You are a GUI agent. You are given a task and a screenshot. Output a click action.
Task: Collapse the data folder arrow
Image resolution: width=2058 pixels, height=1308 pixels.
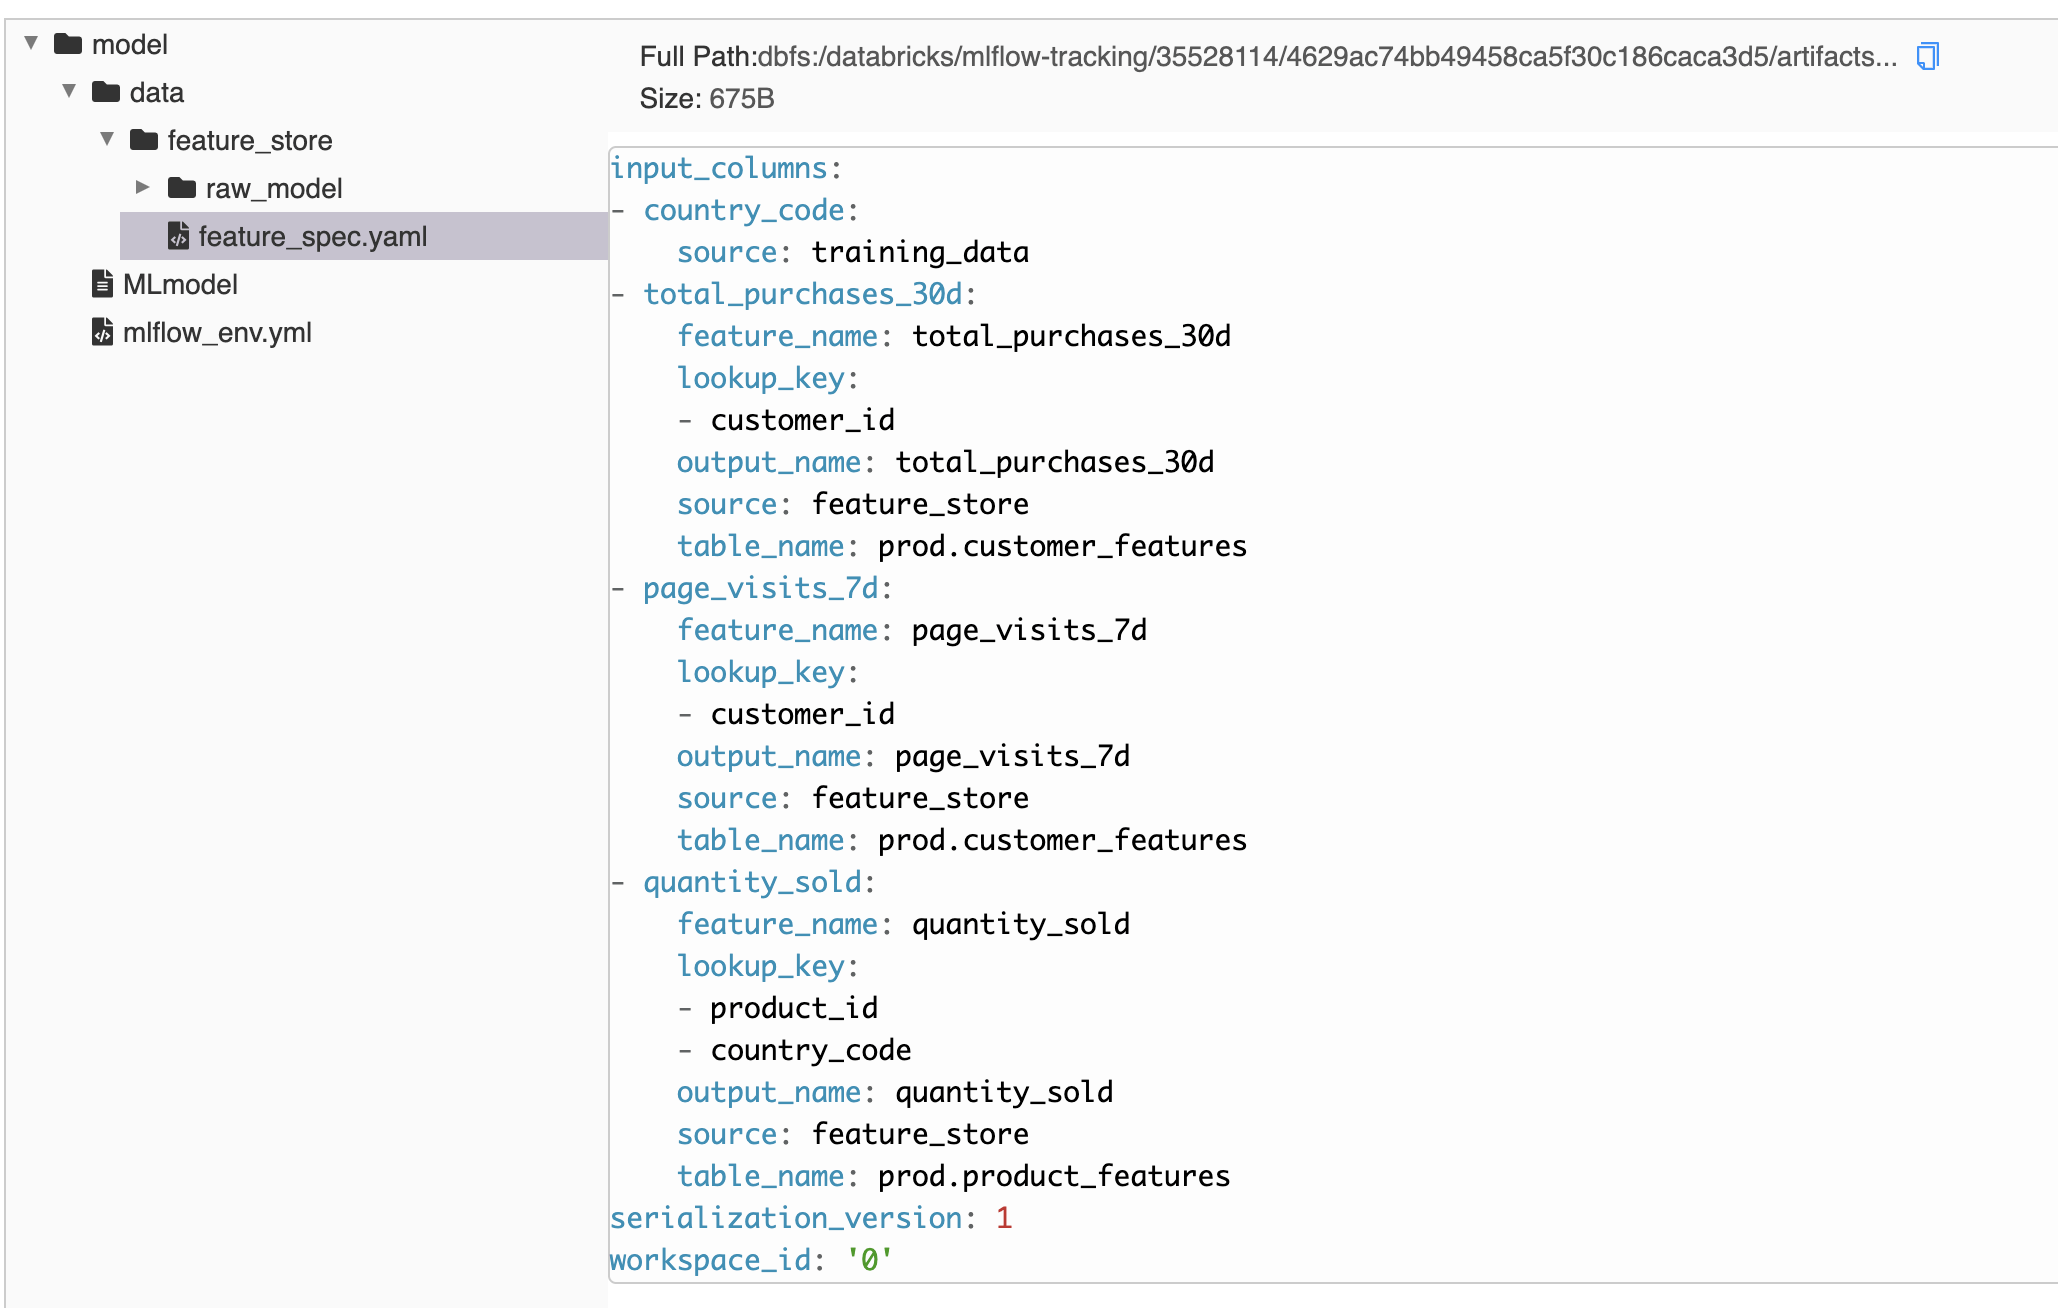pyautogui.click(x=69, y=91)
